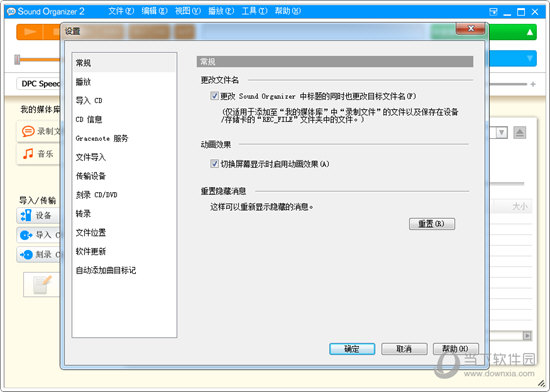Click the 重置 (R) button
Screen dimensions: 550x392
(432, 224)
